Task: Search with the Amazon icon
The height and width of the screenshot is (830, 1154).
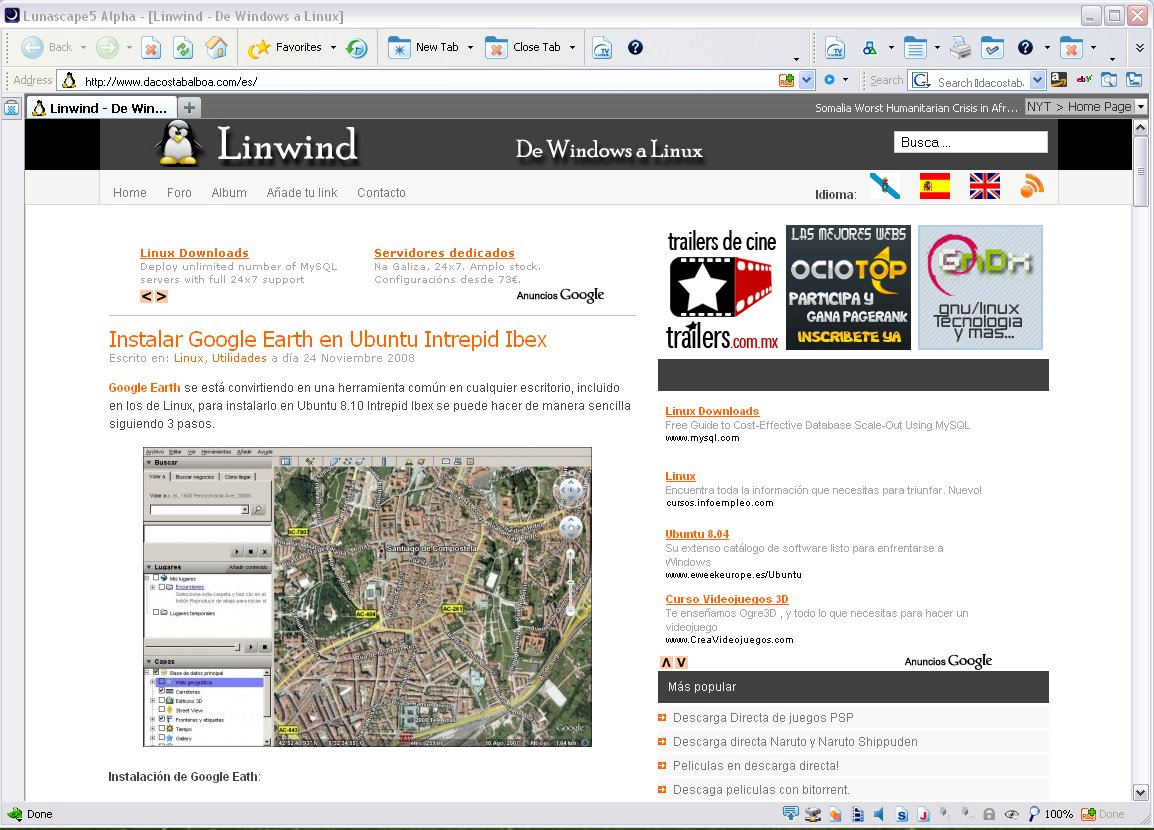Action: point(1059,79)
